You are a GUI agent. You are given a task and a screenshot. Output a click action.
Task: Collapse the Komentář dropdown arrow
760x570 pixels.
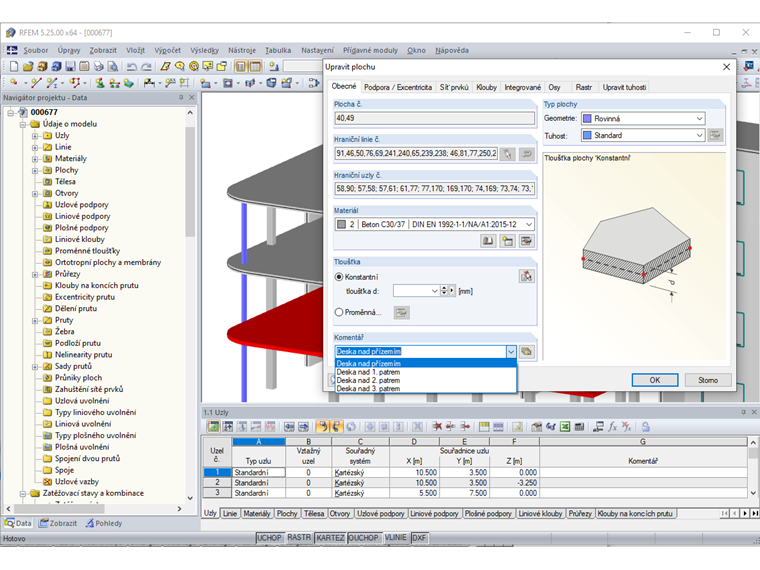(x=511, y=351)
